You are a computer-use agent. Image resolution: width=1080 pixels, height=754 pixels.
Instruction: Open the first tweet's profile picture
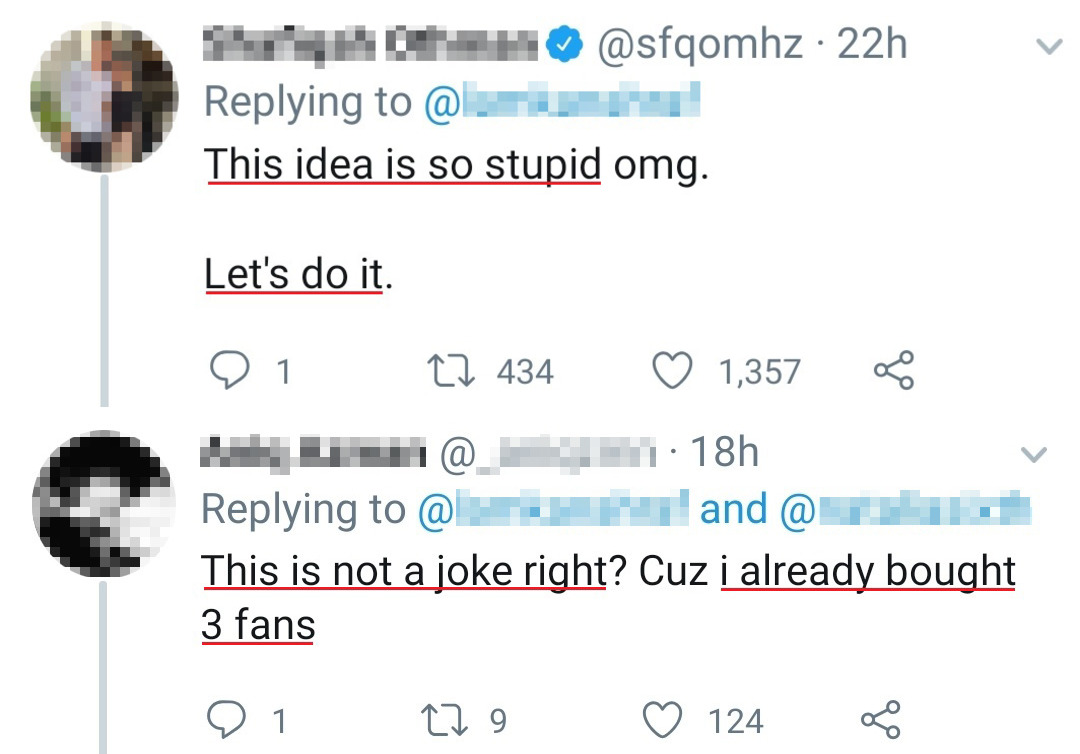(x=104, y=97)
